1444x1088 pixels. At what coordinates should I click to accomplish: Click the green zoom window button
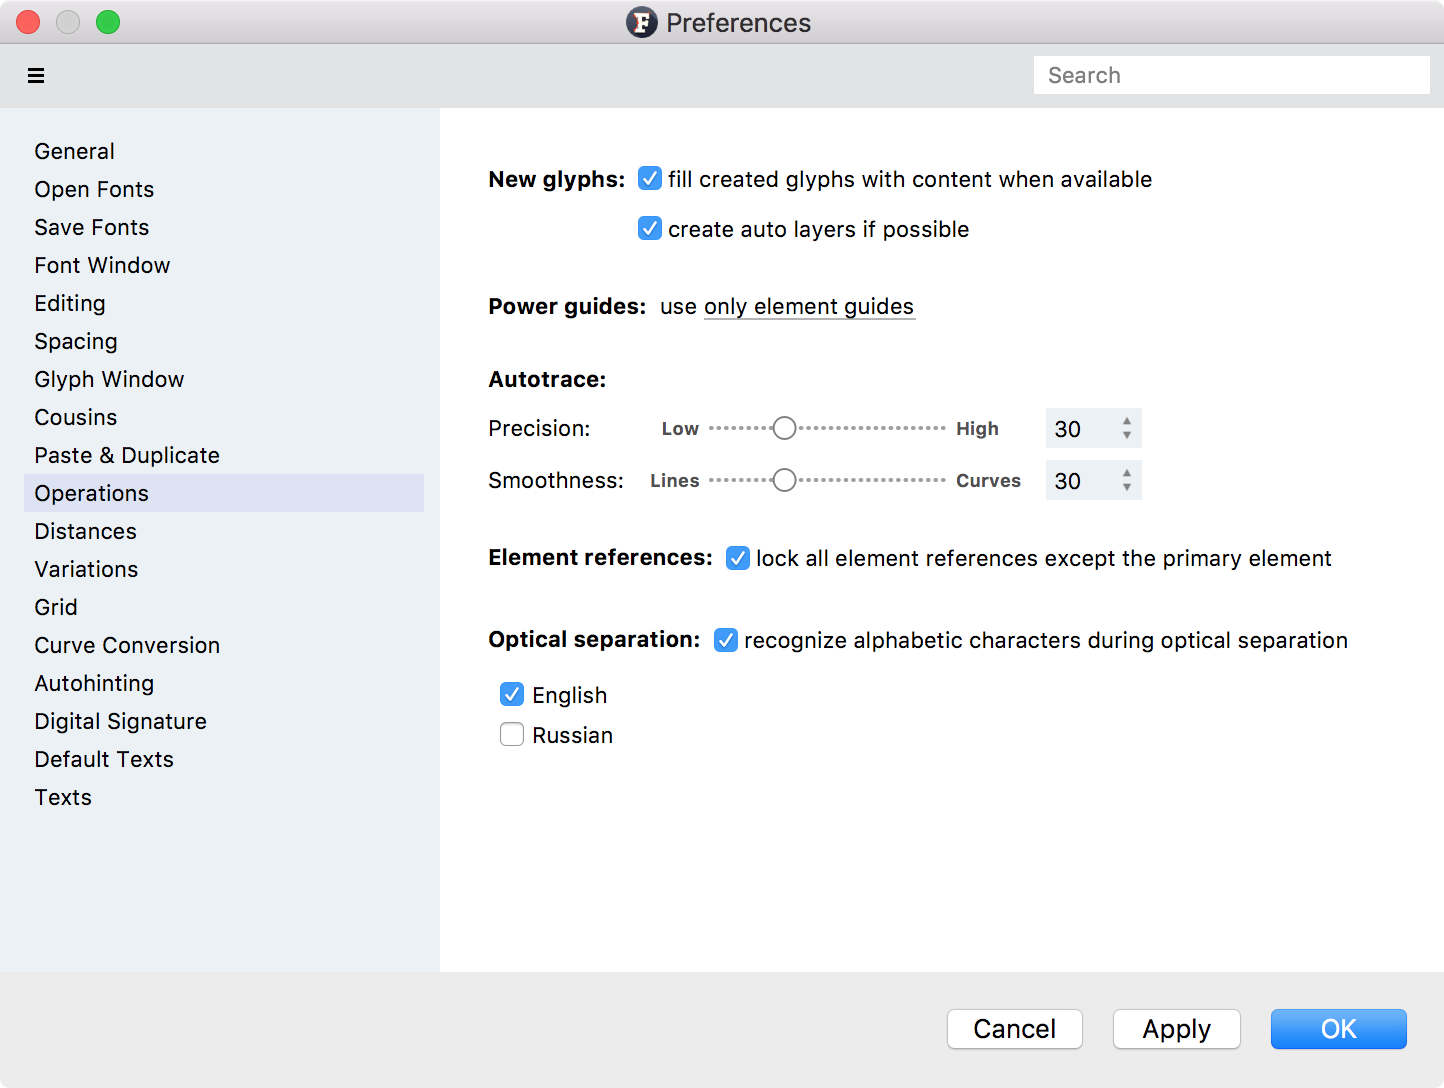pos(108,22)
